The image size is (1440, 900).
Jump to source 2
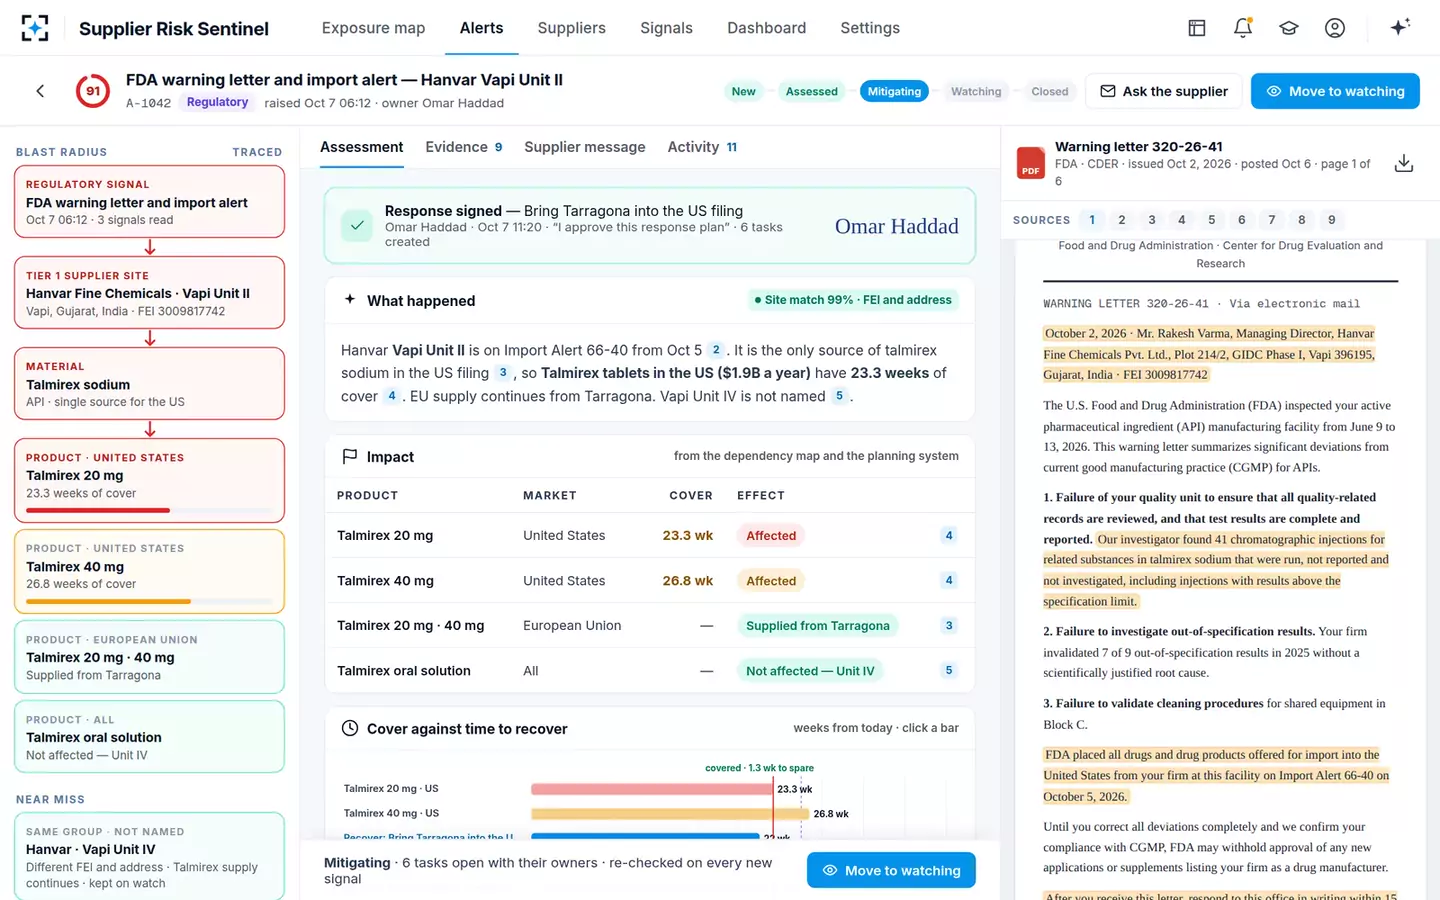tap(1122, 220)
